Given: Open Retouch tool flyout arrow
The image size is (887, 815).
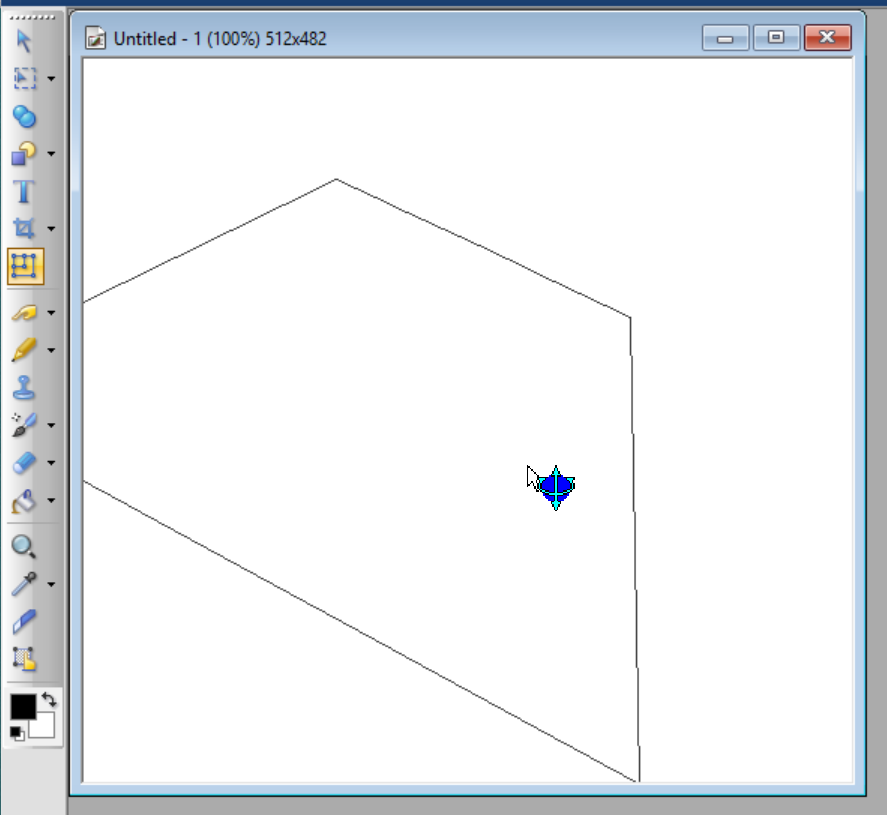Looking at the screenshot, I should click(51, 313).
